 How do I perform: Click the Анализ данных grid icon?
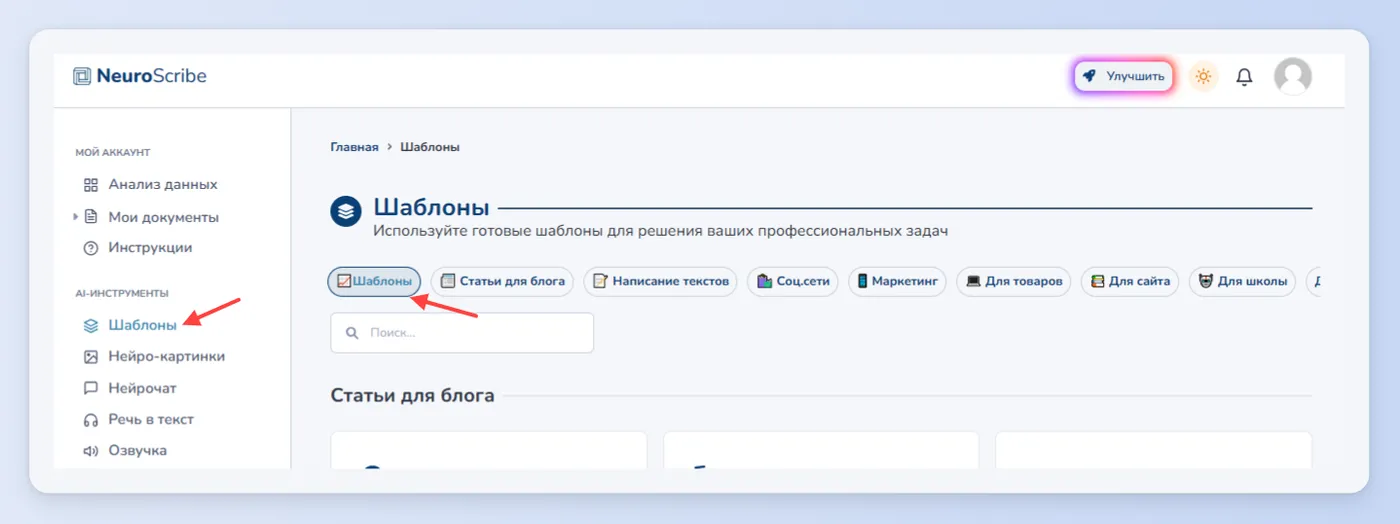click(91, 185)
